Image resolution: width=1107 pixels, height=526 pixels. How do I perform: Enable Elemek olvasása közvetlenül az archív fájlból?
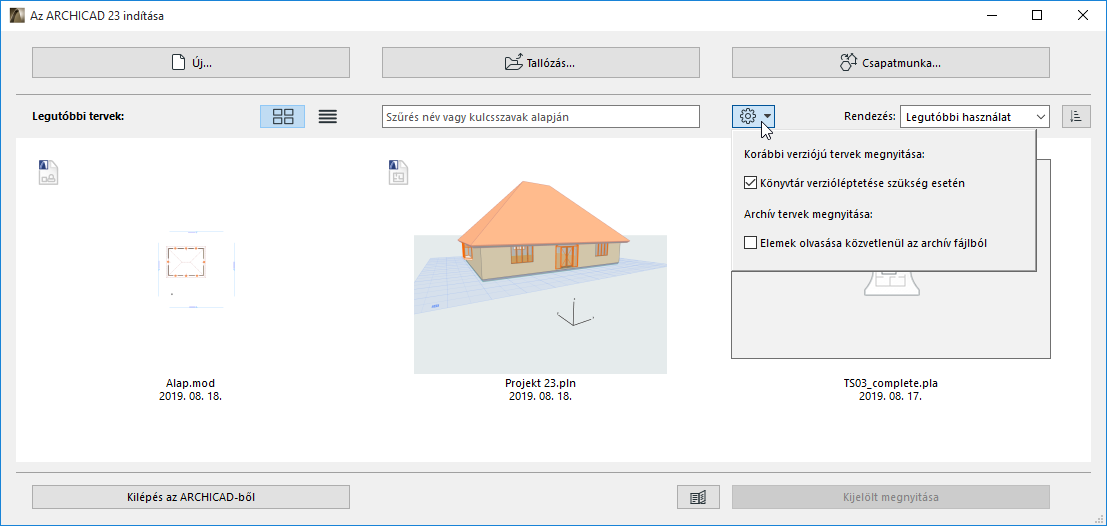pyautogui.click(x=750, y=243)
